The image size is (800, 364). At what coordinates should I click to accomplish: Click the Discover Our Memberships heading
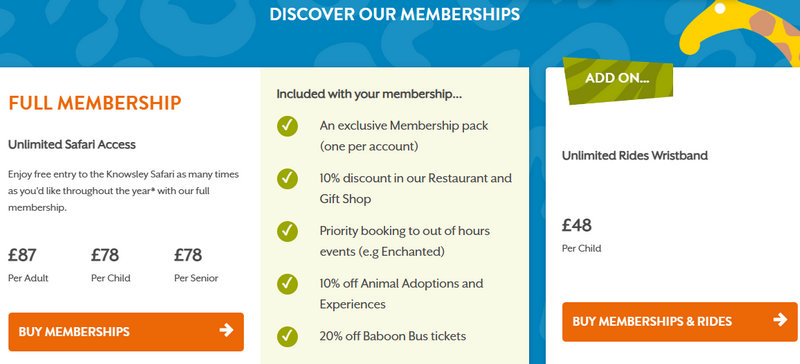pos(394,14)
